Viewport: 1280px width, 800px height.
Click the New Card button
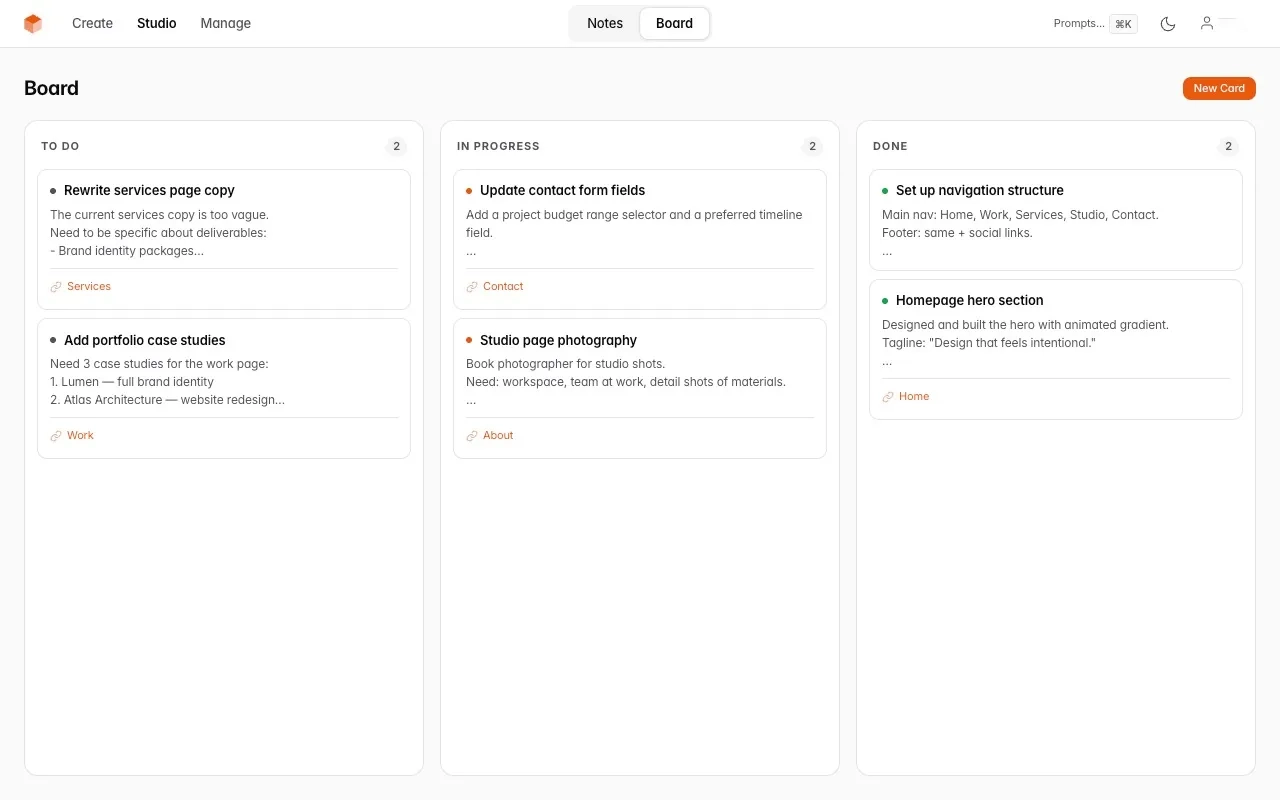pos(1219,88)
